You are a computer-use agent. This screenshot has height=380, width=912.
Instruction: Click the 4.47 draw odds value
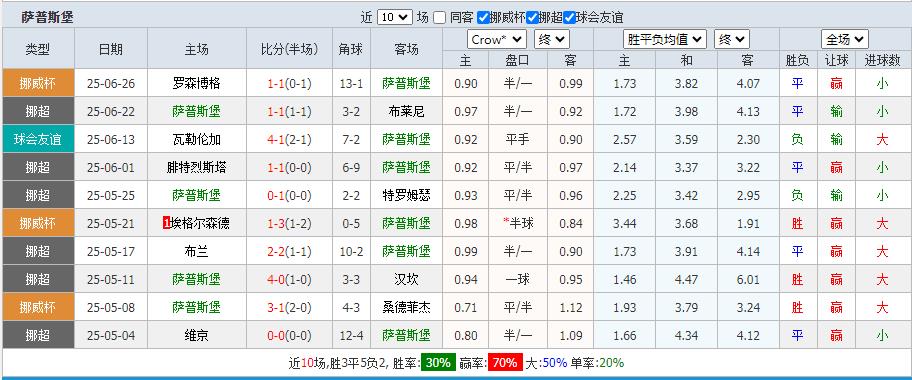tap(686, 279)
